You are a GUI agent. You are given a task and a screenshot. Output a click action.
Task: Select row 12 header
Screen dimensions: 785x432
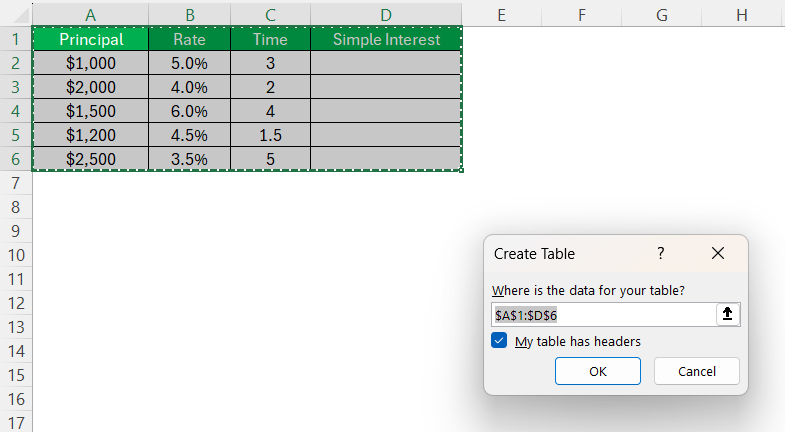pos(16,303)
